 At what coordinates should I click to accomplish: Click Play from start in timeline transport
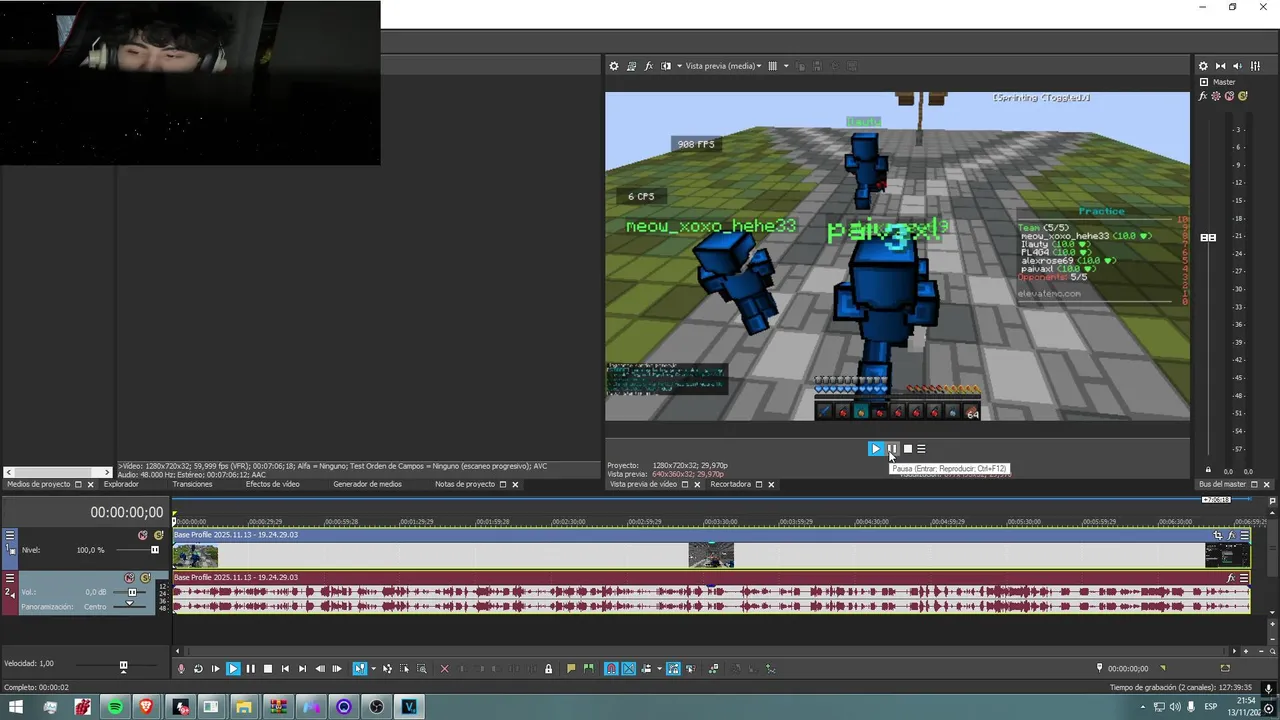tap(215, 669)
